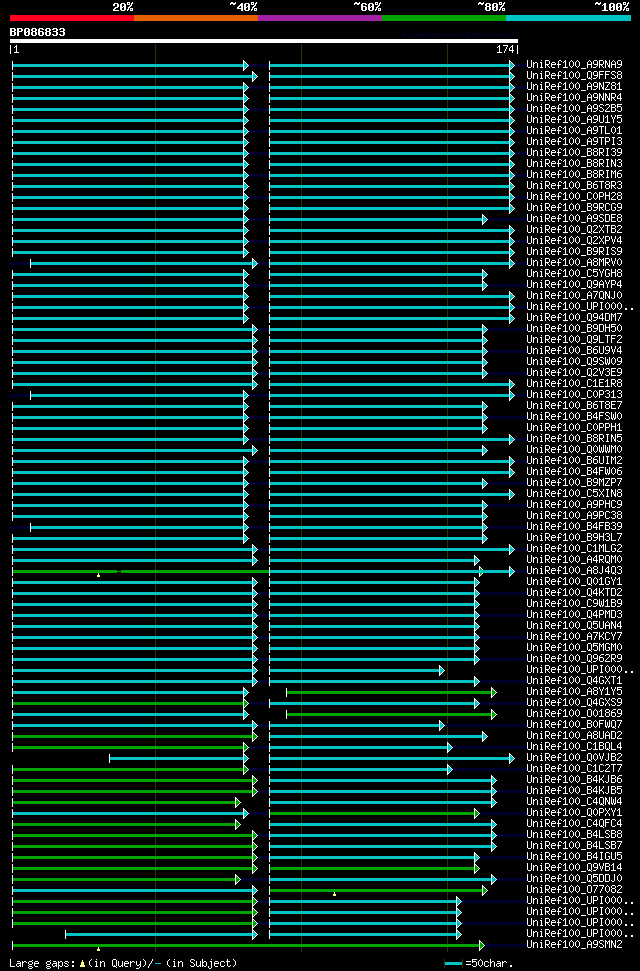
Task: Click UniRef100_C0P313 label
Action: [574, 395]
